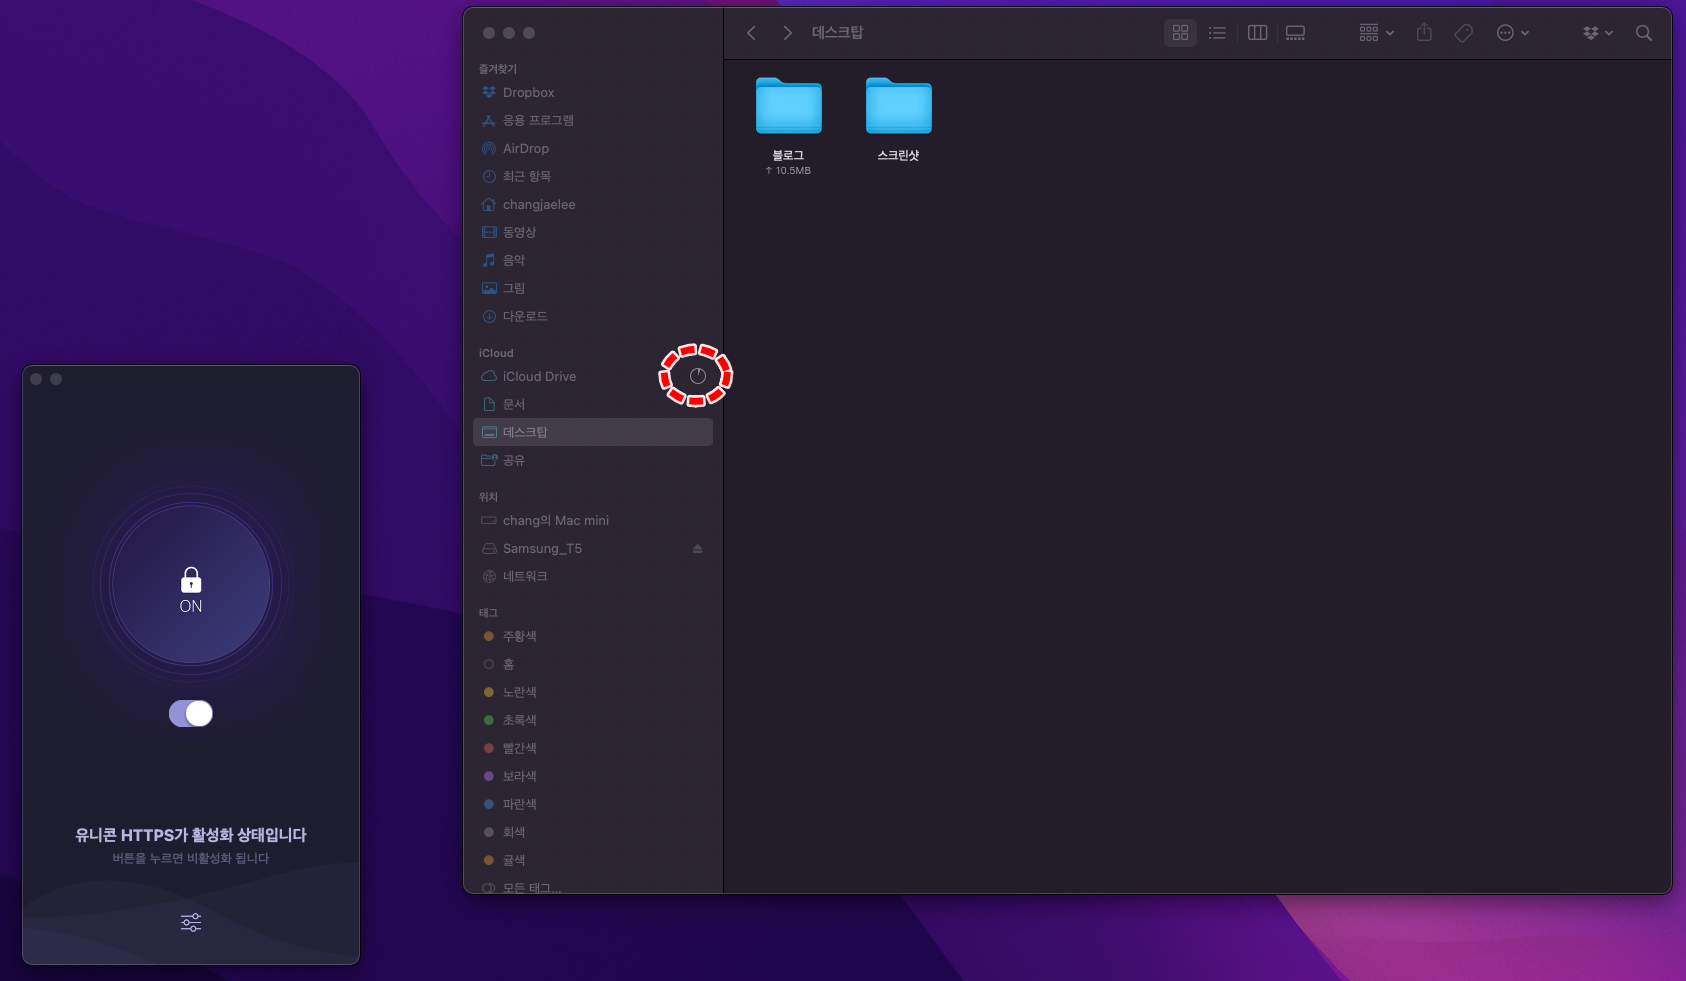This screenshot has width=1686, height=981.
Task: Filter by the 초록색 tag
Action: (593, 720)
